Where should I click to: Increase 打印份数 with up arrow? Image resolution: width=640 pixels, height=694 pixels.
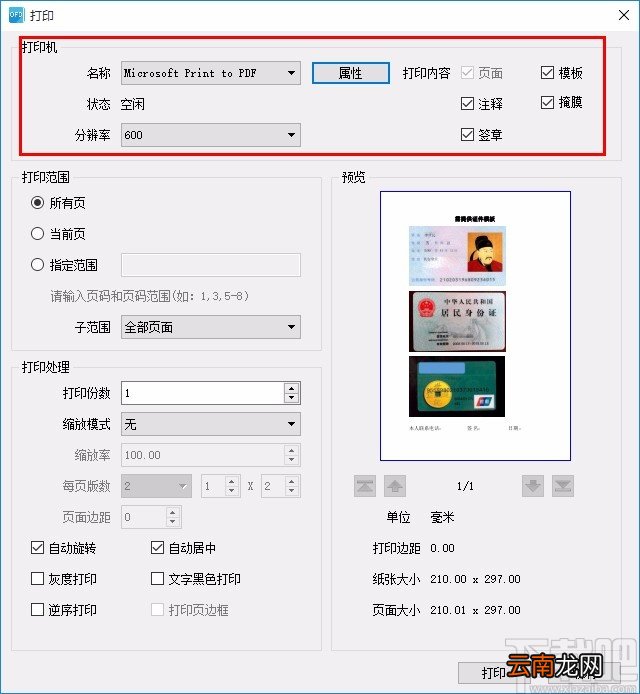[291, 388]
